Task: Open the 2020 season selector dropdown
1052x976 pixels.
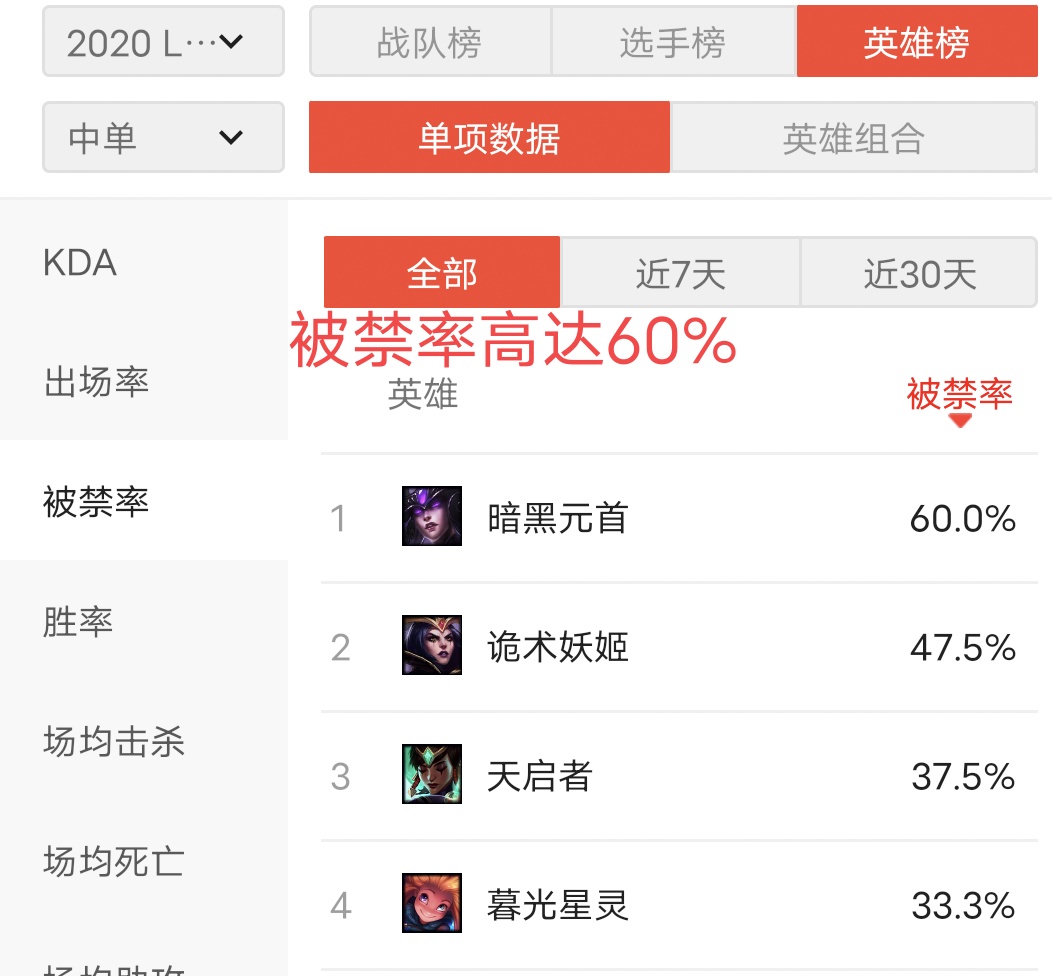Action: (162, 41)
